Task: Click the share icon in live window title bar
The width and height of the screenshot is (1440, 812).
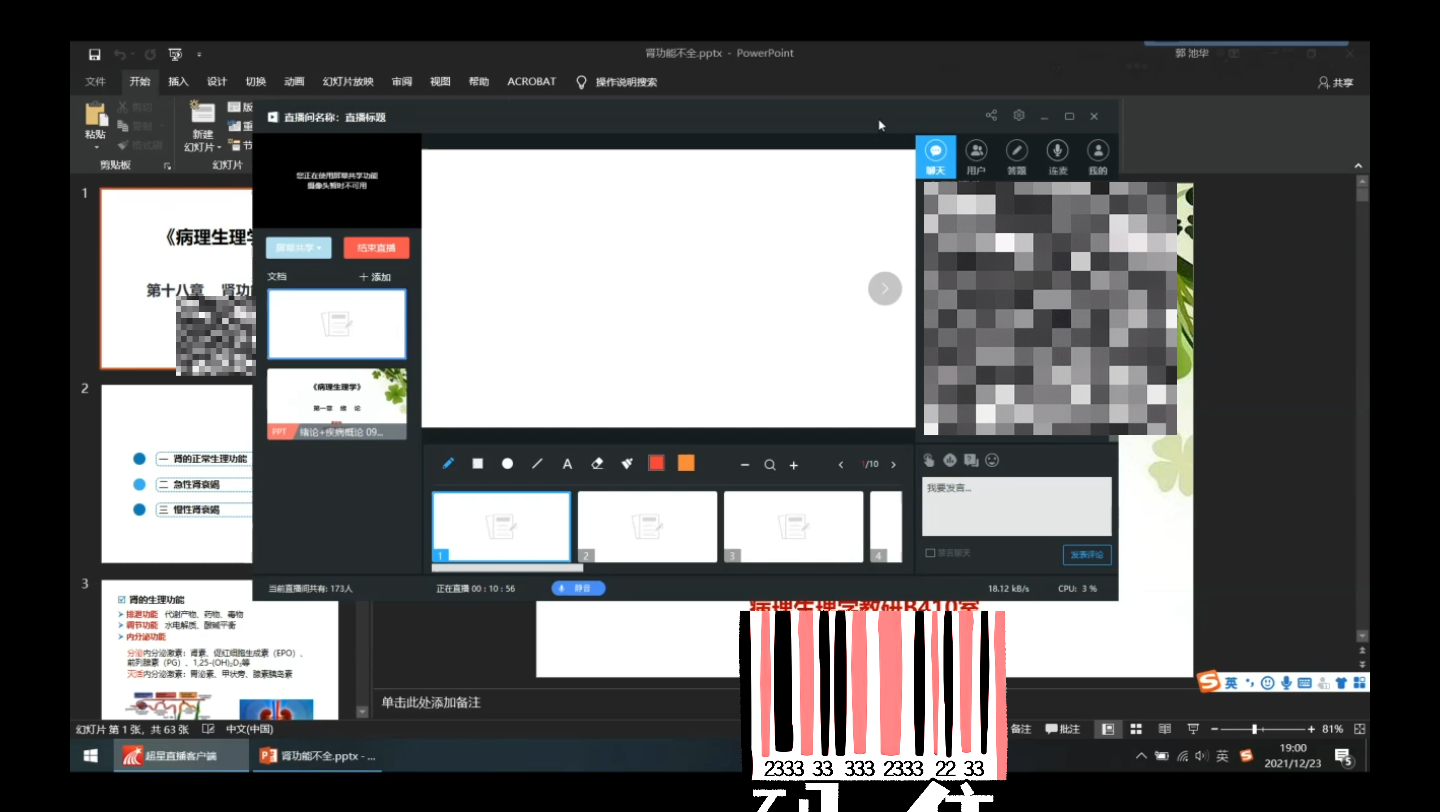Action: coord(991,116)
